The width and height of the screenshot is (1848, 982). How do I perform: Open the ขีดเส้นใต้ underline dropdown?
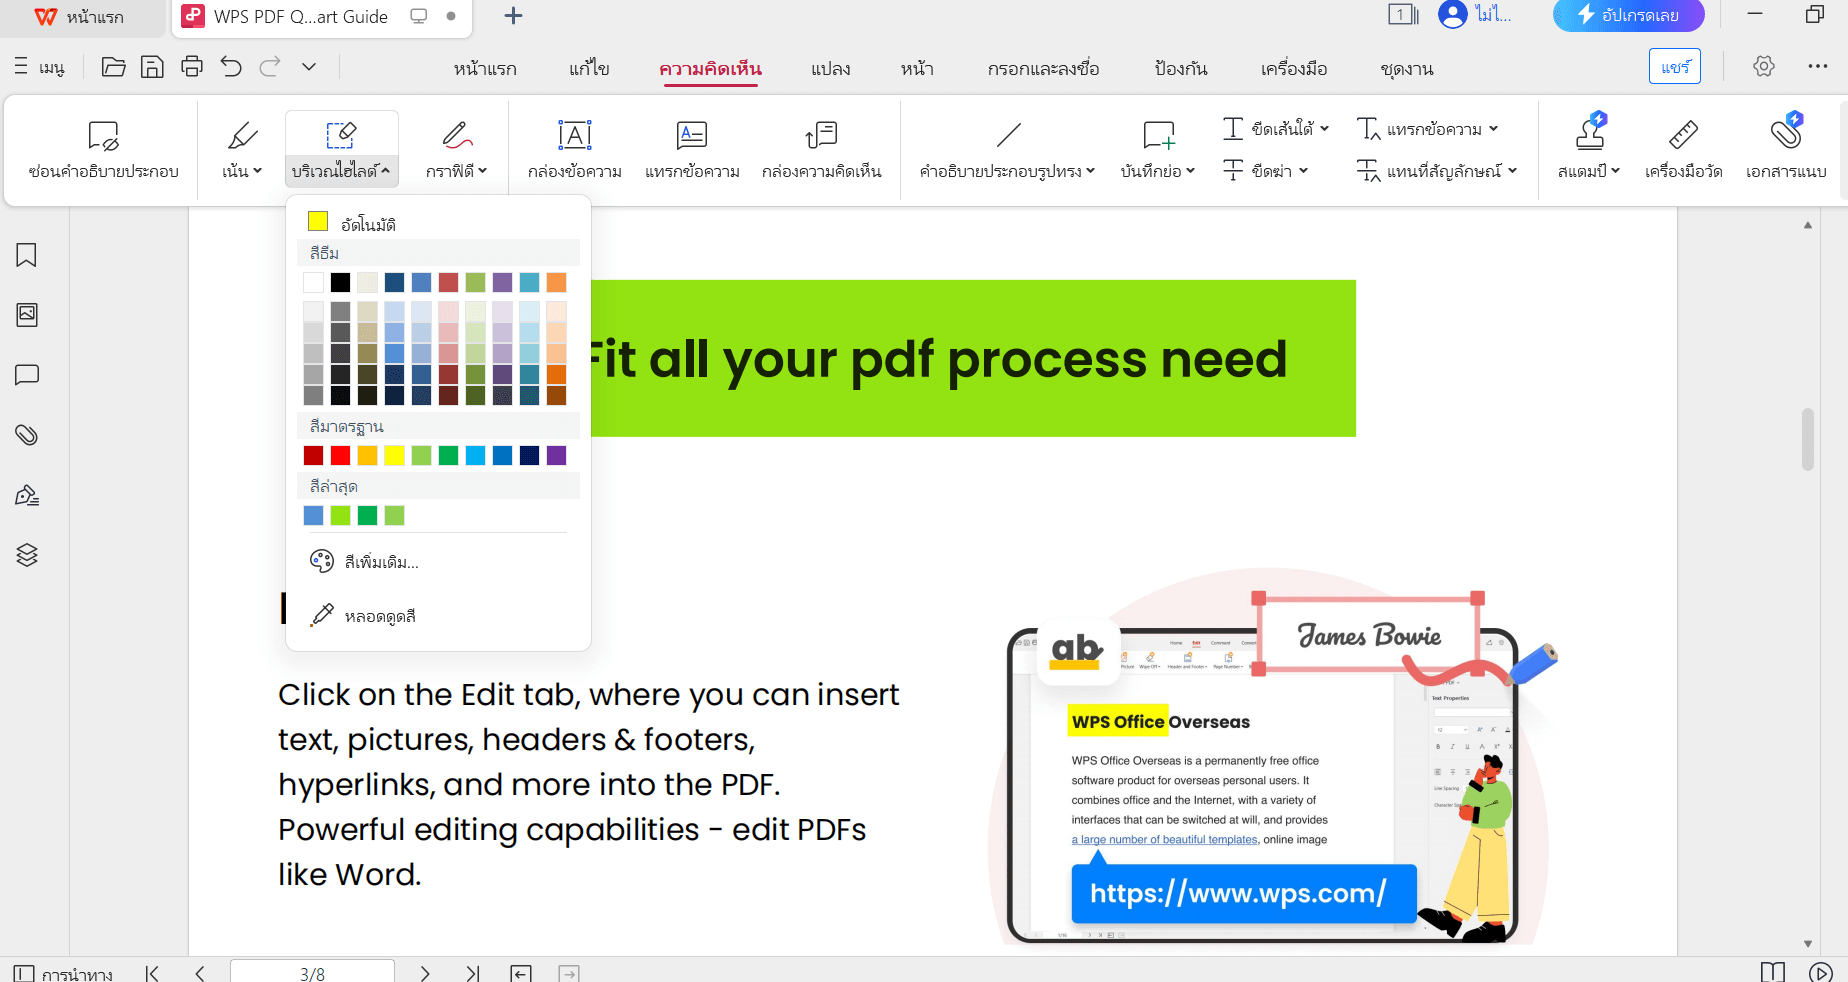coord(1324,129)
